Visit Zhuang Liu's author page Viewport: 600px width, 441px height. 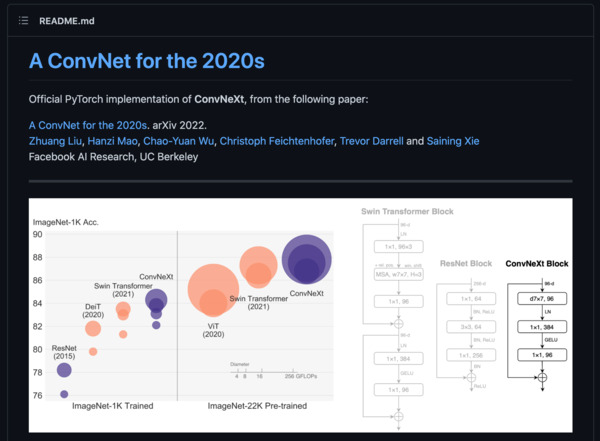tap(55, 141)
